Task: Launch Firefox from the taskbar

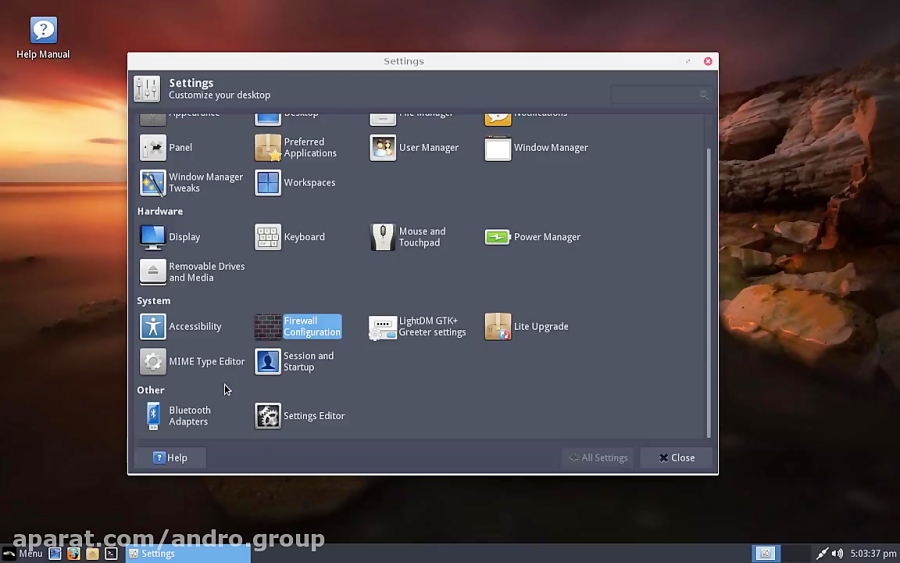Action: [x=73, y=553]
